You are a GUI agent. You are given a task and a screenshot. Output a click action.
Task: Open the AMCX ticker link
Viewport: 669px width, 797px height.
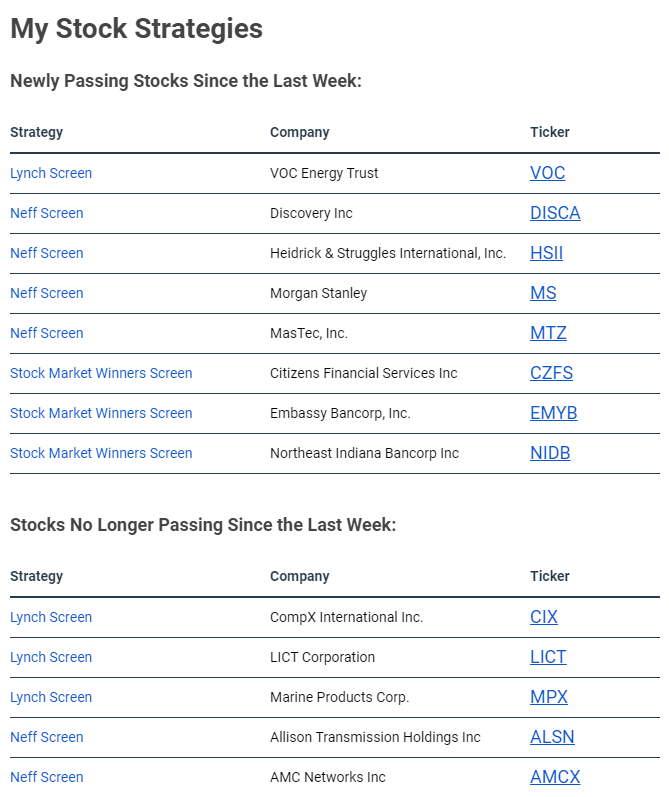click(x=555, y=777)
